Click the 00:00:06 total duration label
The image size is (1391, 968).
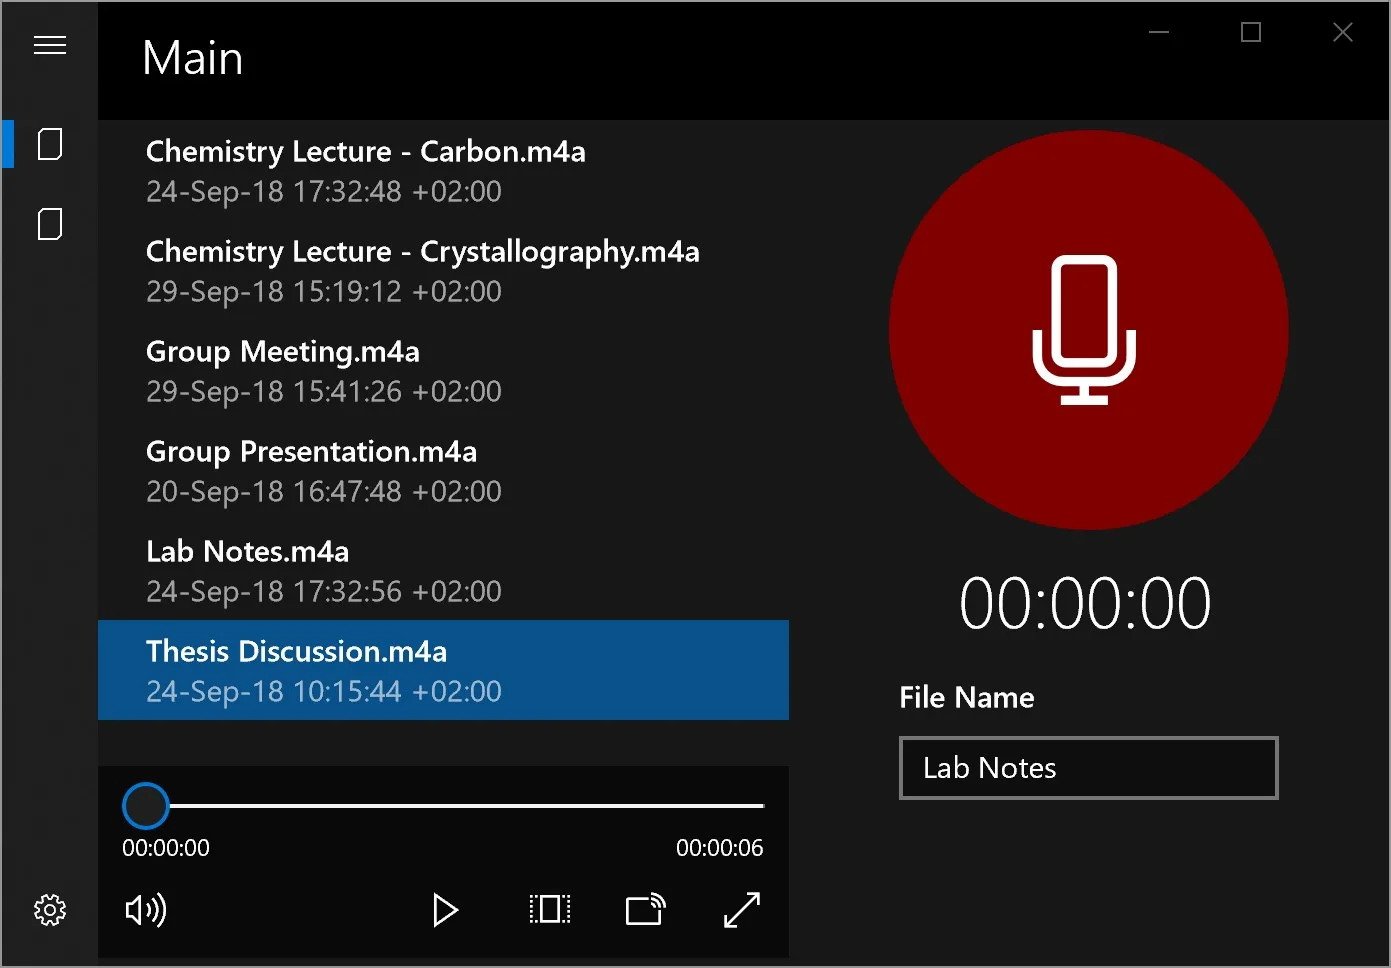click(719, 848)
